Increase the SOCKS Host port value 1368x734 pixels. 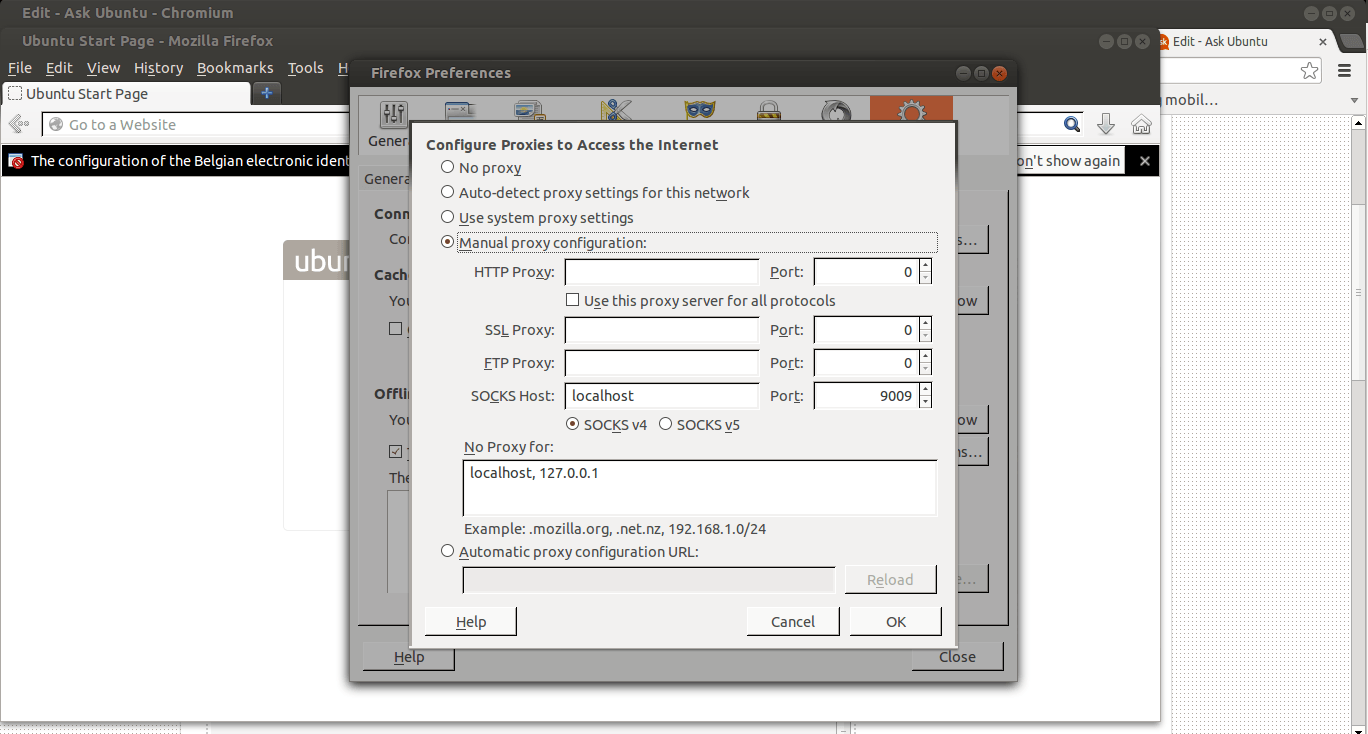tap(925, 390)
